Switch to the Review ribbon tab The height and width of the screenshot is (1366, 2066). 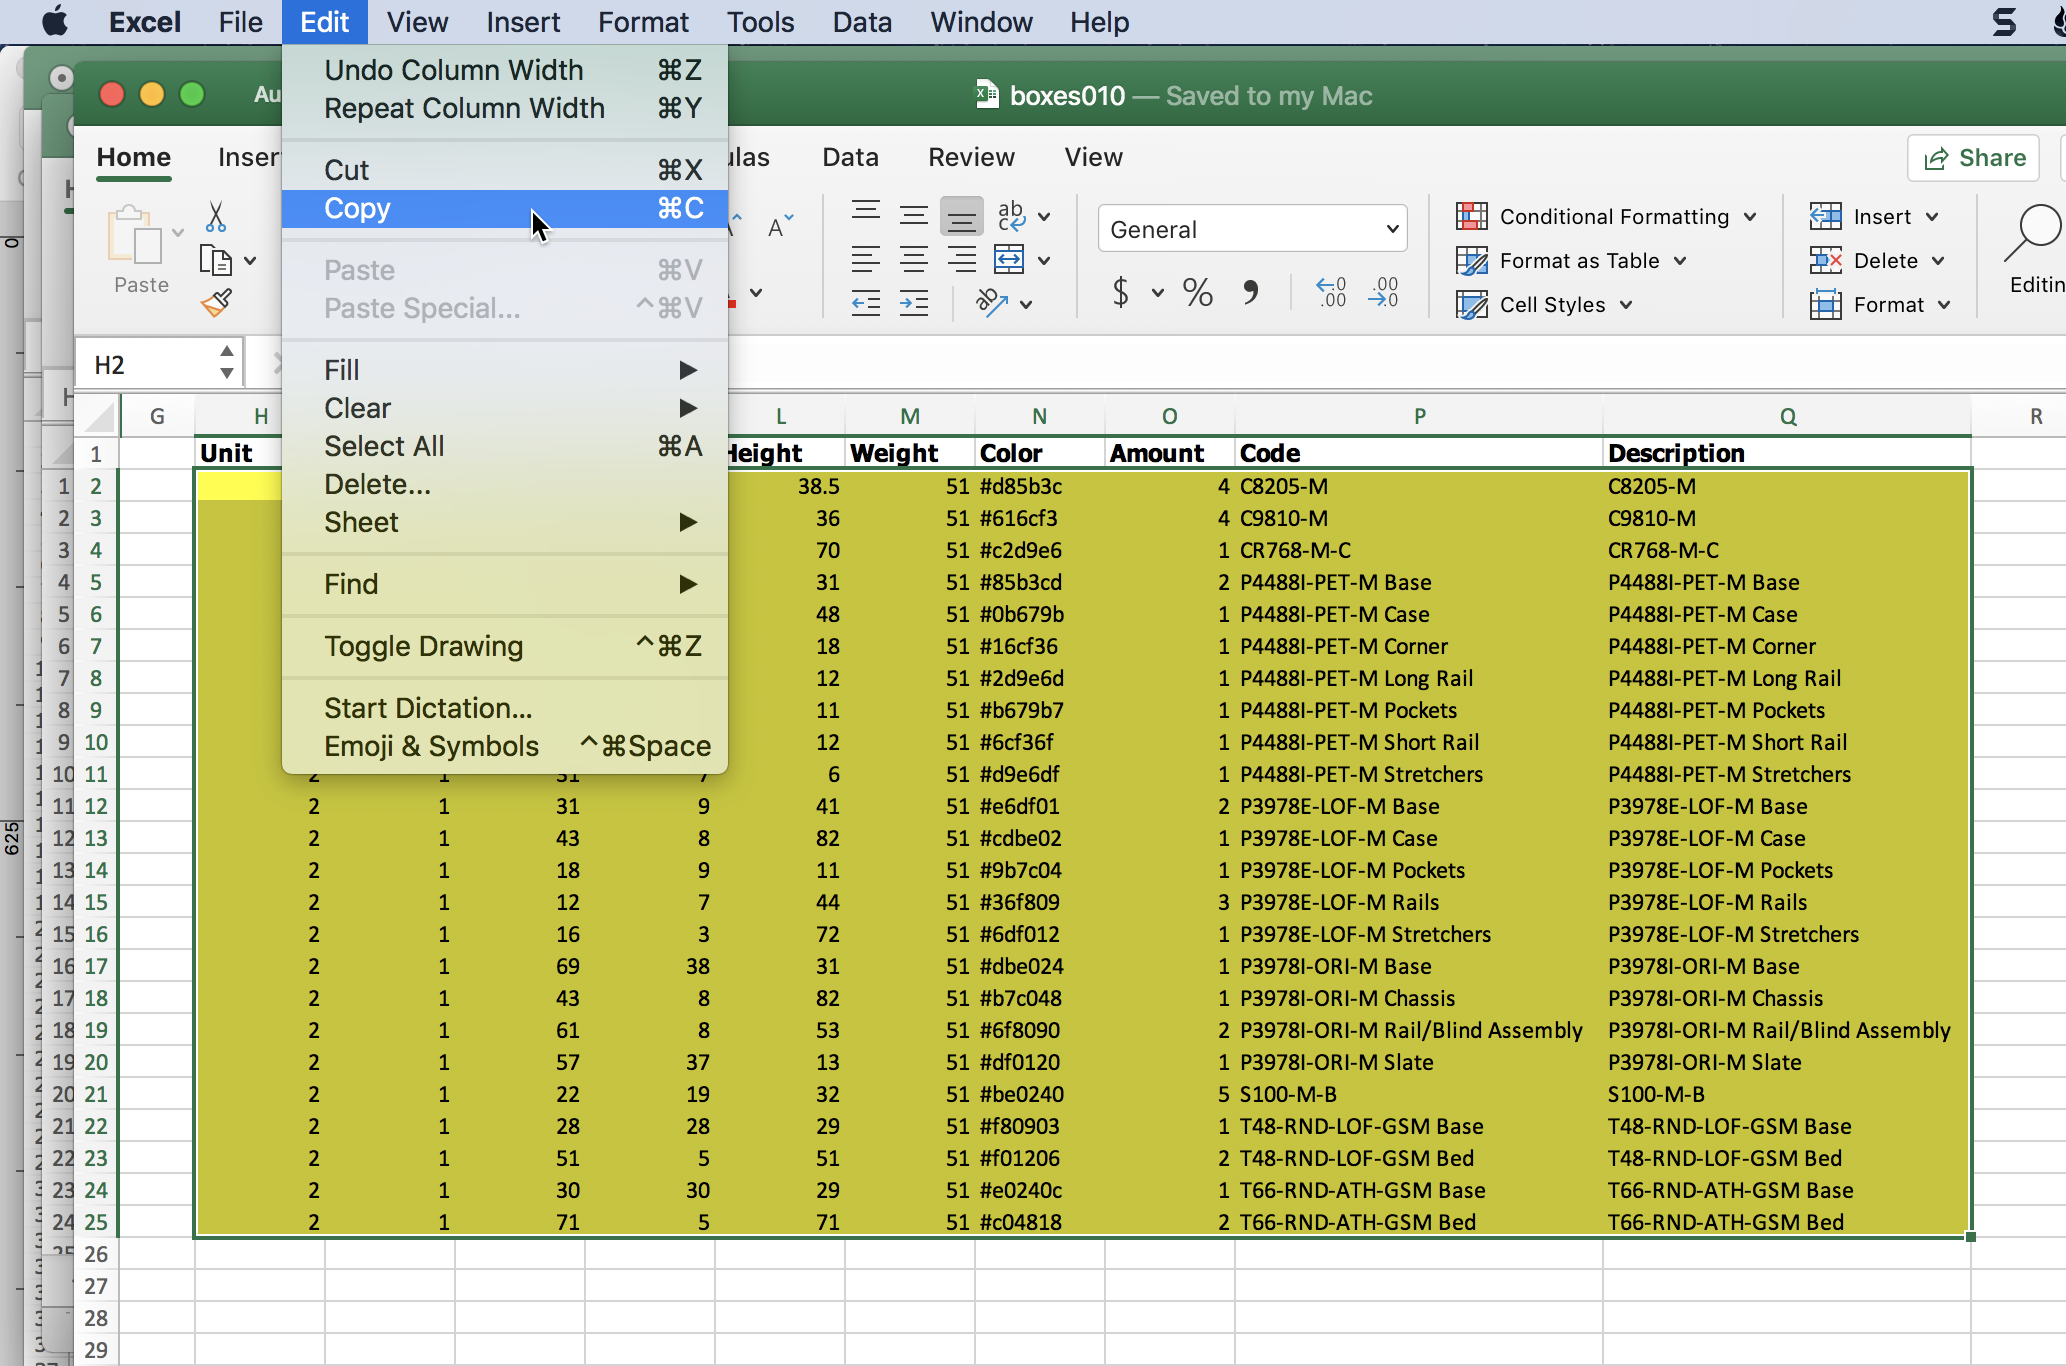tap(971, 157)
